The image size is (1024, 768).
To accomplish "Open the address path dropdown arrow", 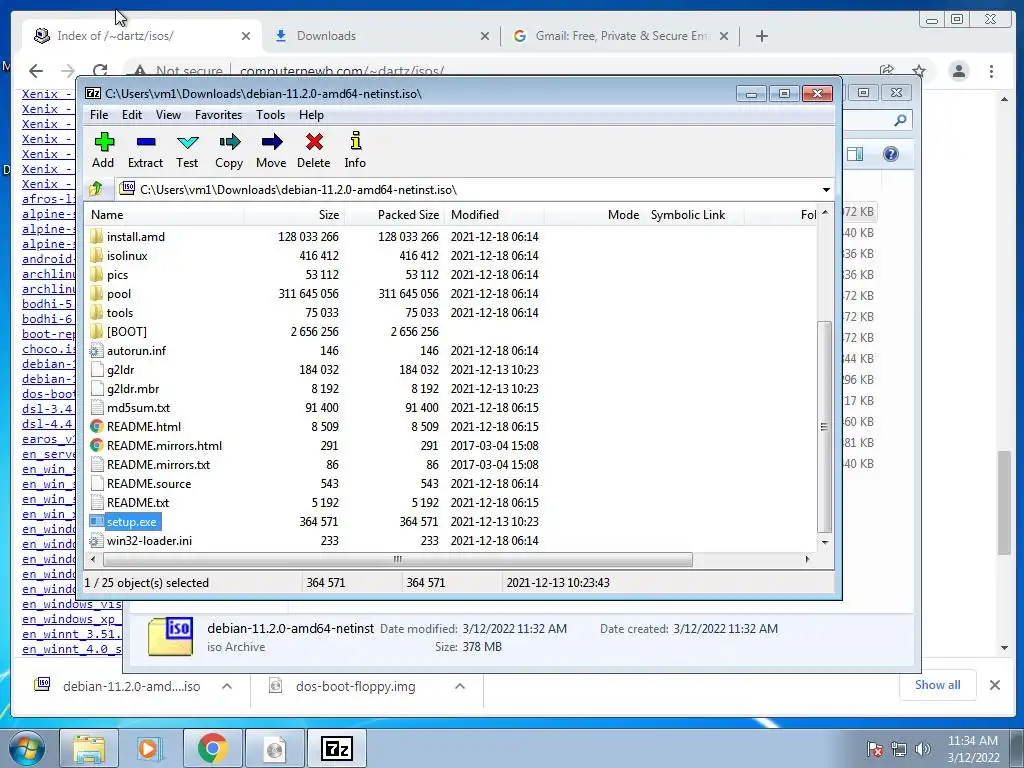I will pos(826,190).
